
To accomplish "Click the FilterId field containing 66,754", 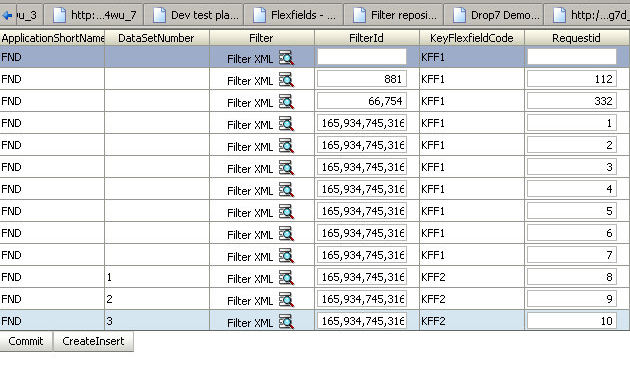I will (x=362, y=101).
